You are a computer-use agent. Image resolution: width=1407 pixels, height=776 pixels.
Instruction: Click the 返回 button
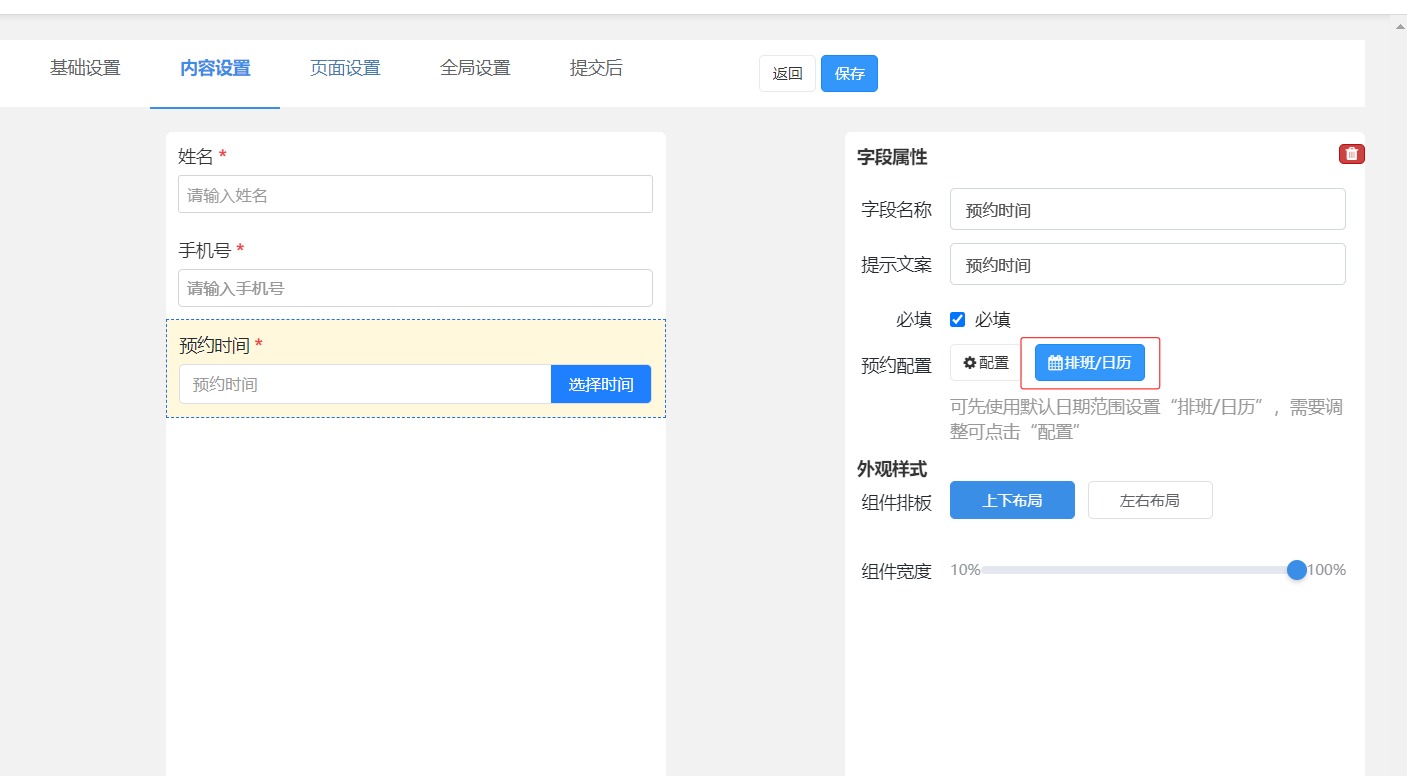(x=787, y=74)
